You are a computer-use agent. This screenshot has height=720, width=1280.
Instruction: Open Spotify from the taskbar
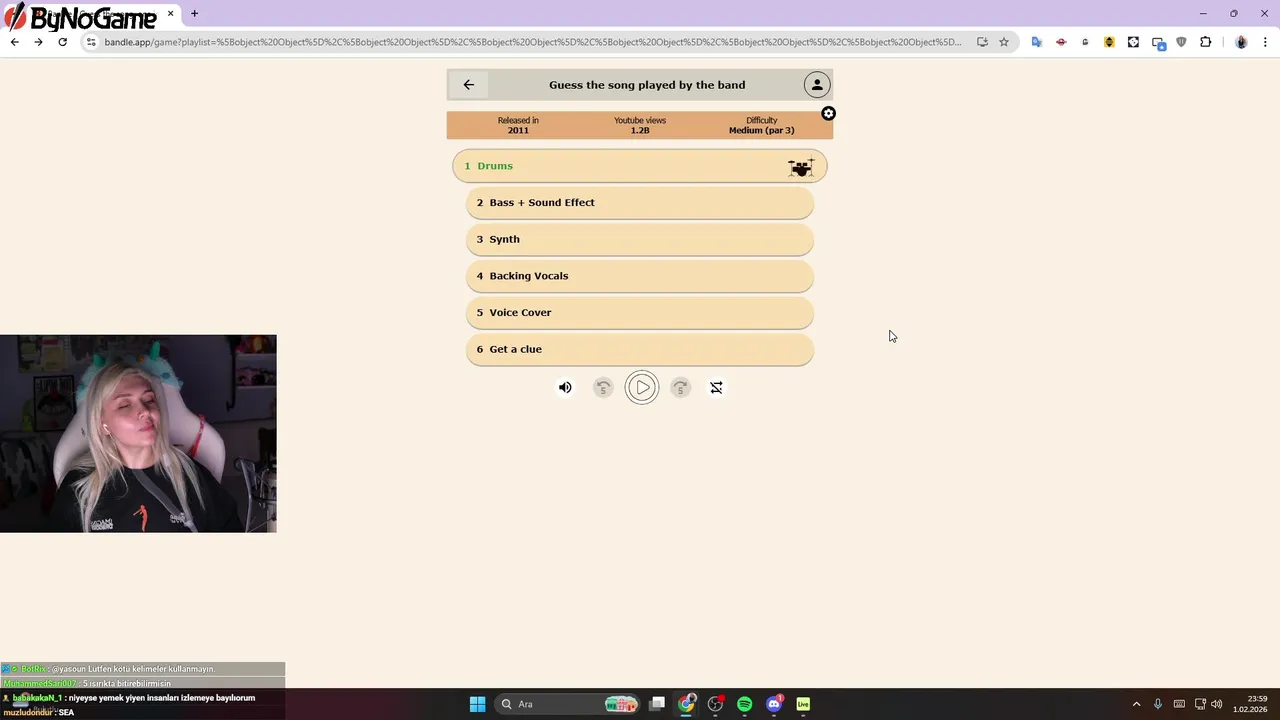point(745,704)
